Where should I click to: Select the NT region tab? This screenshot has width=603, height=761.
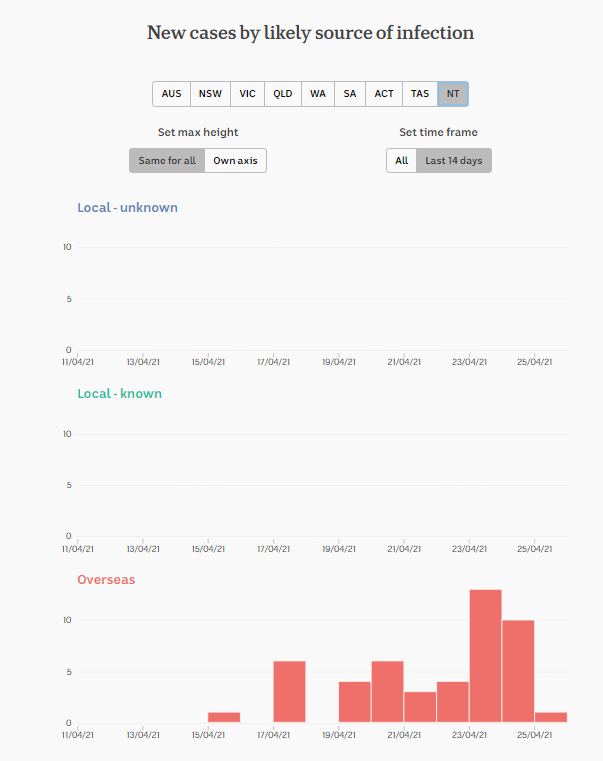point(453,94)
